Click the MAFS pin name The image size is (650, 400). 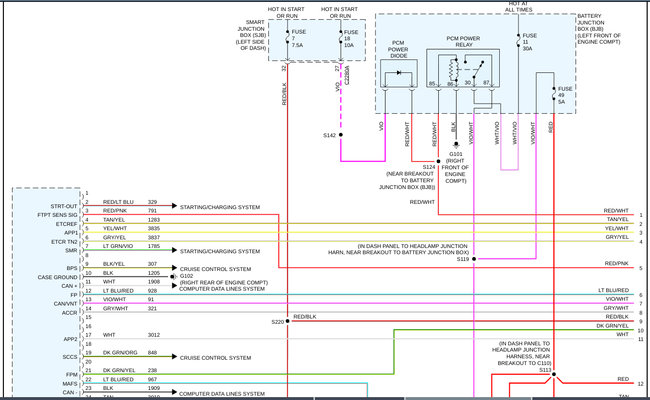[70, 383]
